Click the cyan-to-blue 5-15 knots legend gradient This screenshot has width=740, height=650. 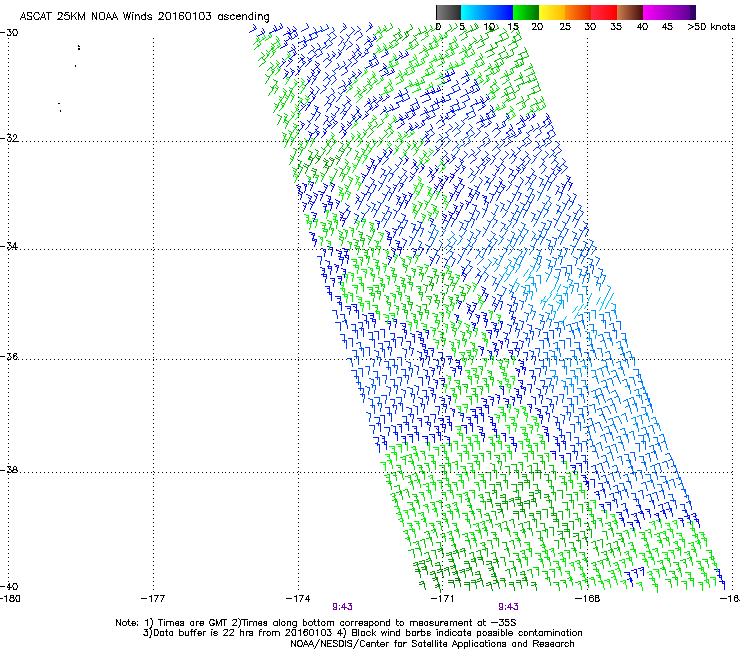[487, 12]
